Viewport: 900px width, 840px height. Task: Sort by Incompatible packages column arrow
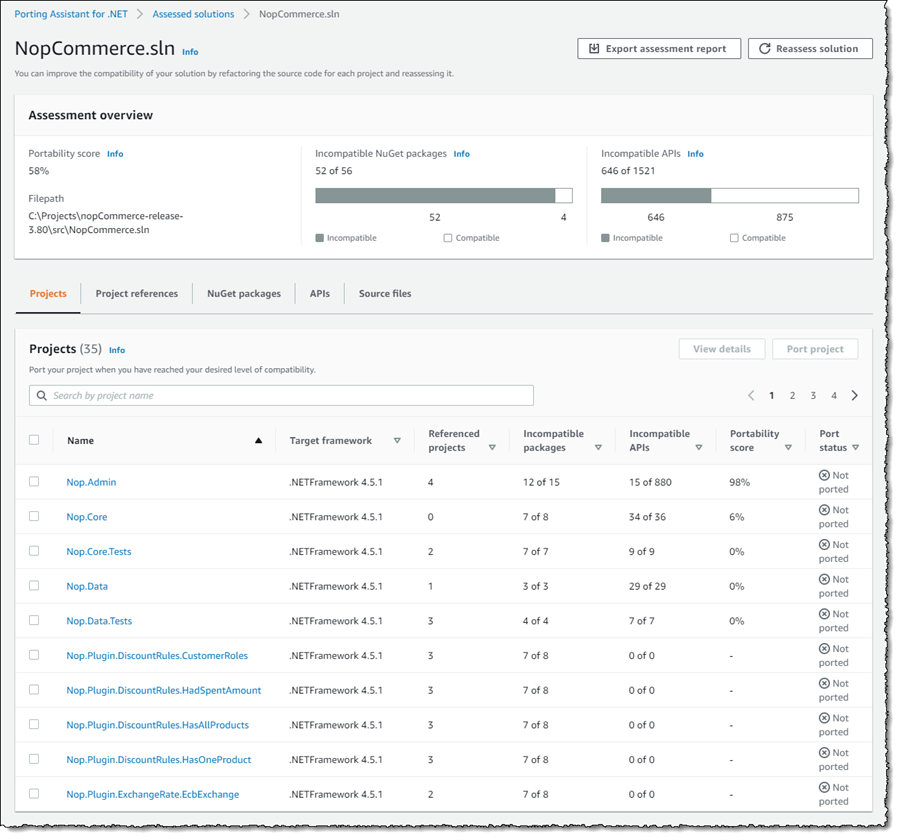click(x=598, y=448)
